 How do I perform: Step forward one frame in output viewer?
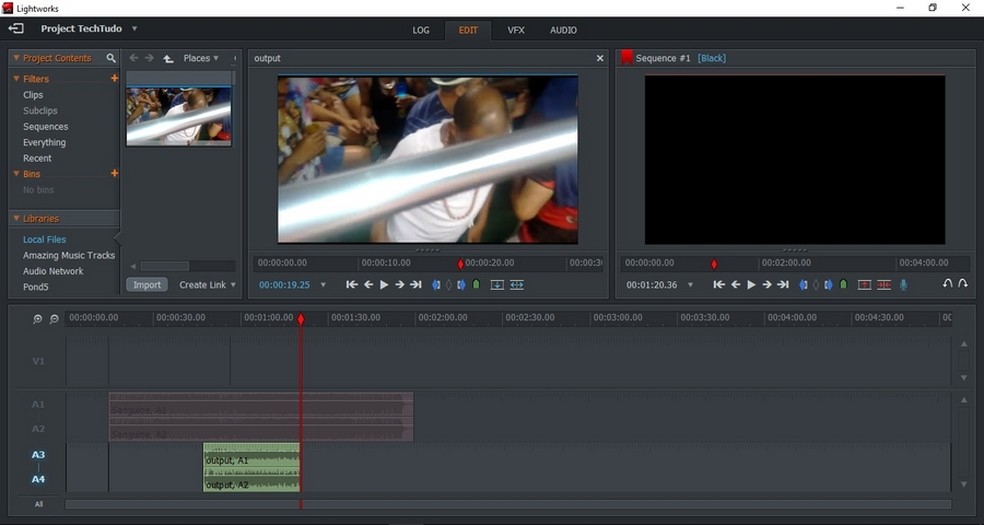(400, 285)
